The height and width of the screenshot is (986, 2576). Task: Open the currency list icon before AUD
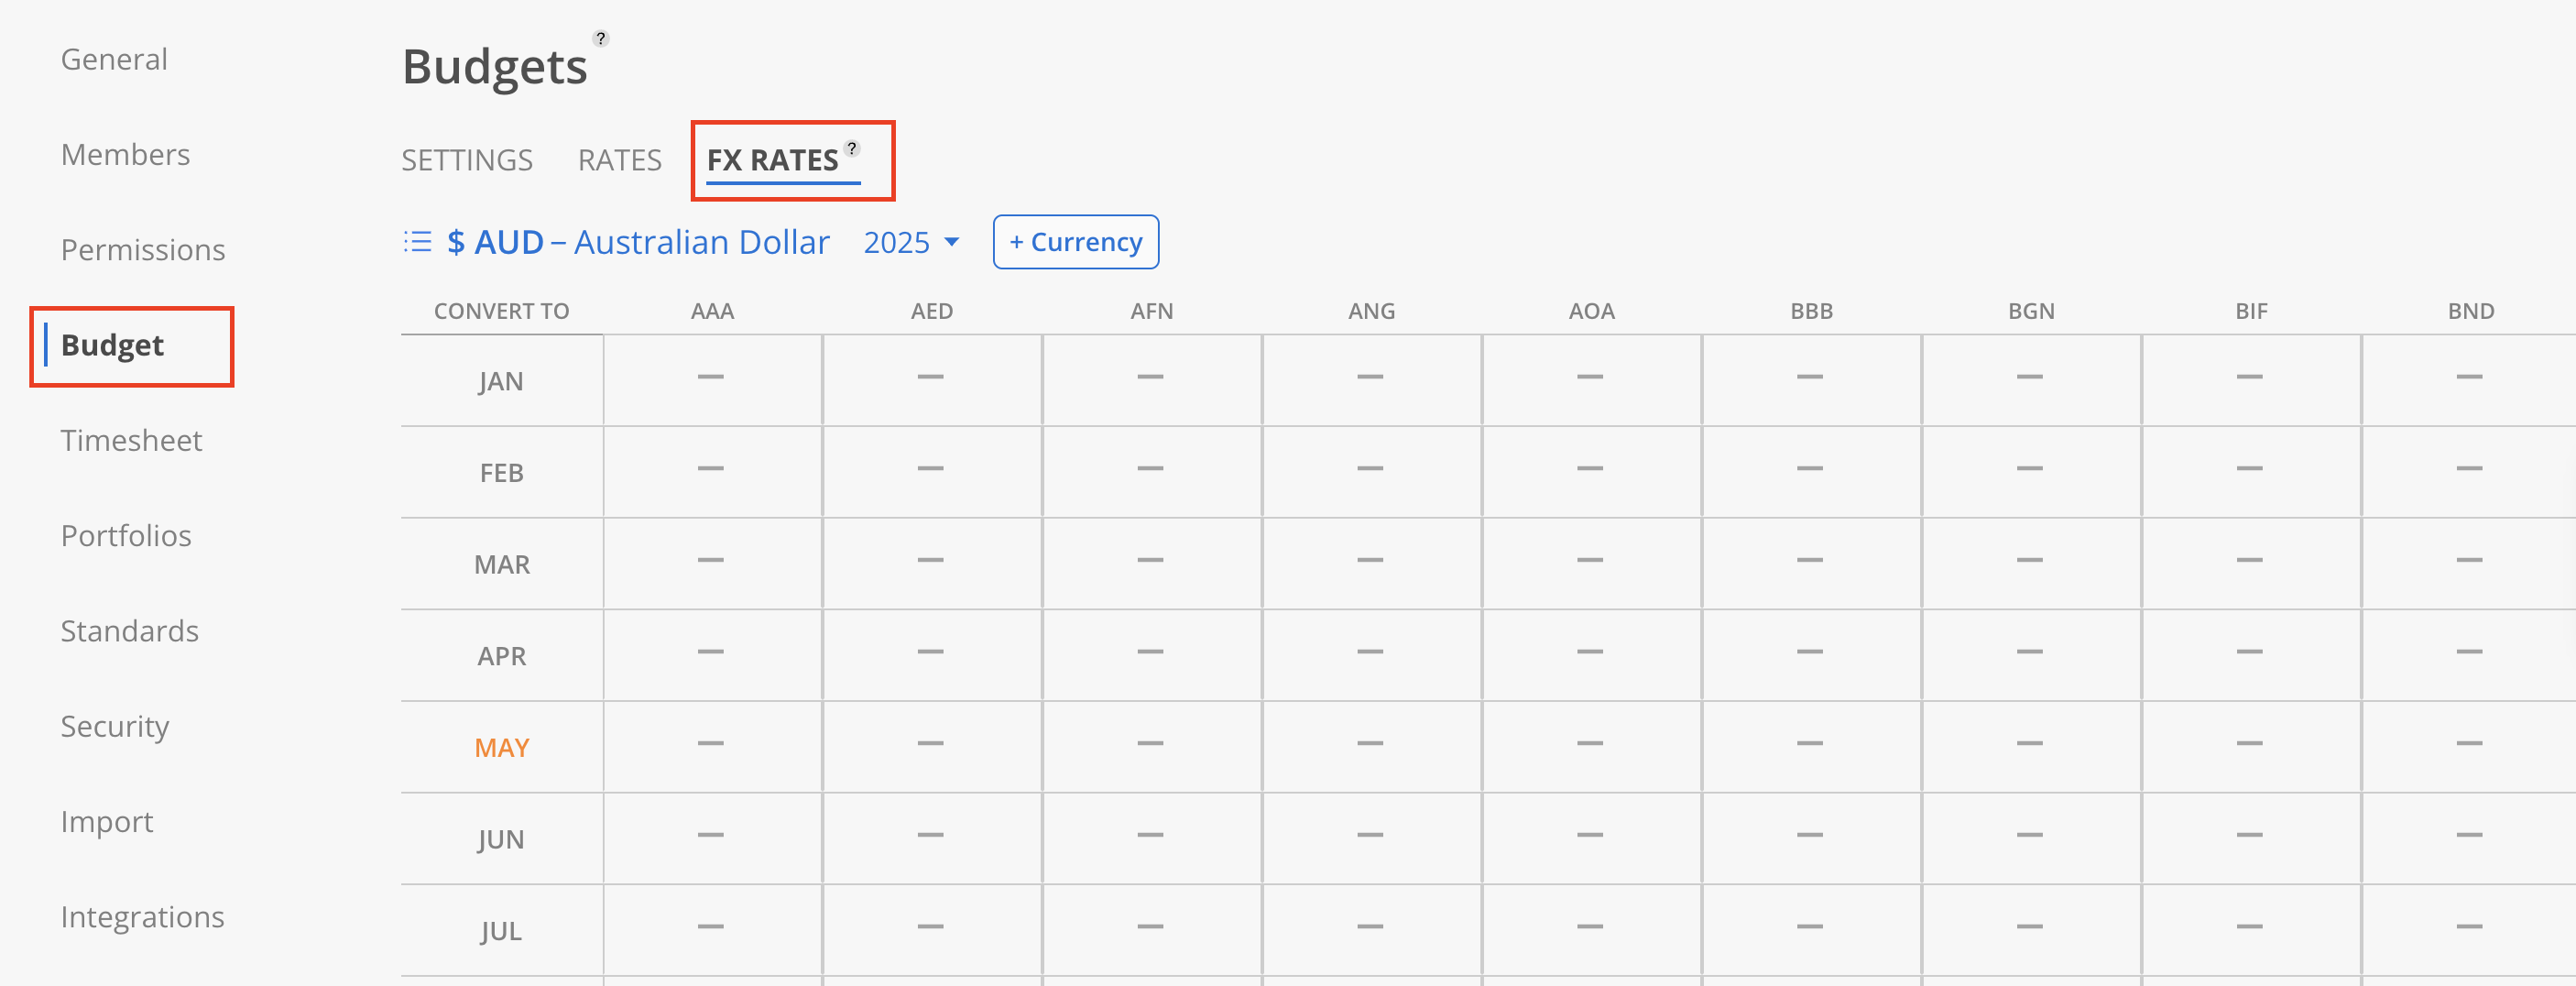(417, 242)
